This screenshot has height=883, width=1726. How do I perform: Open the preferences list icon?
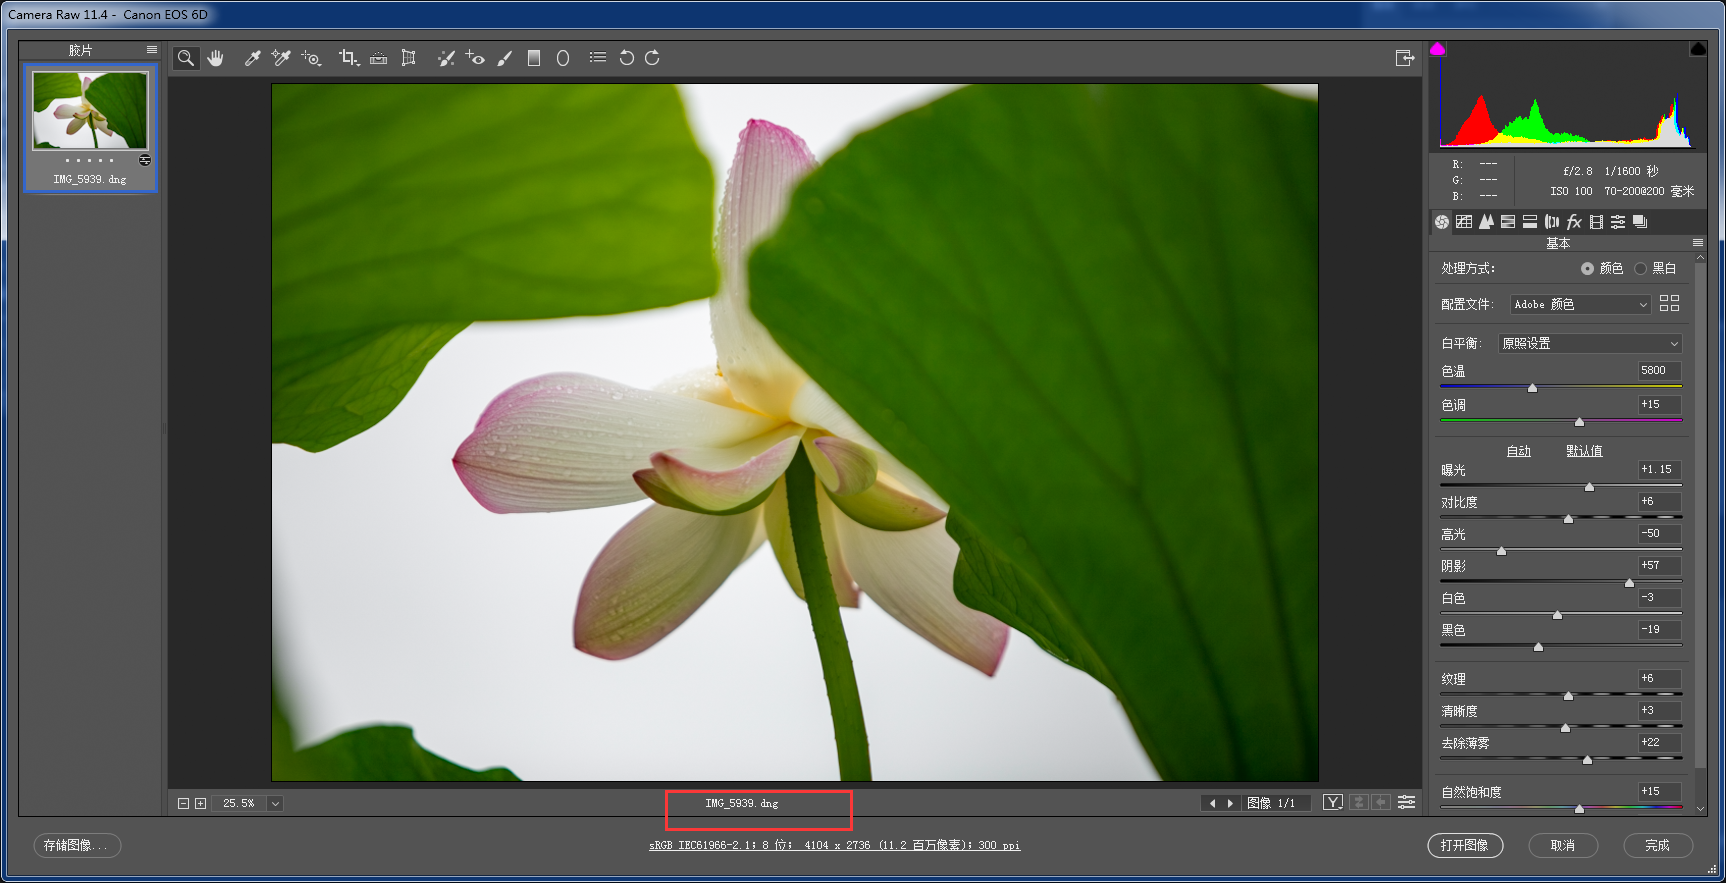tap(598, 58)
